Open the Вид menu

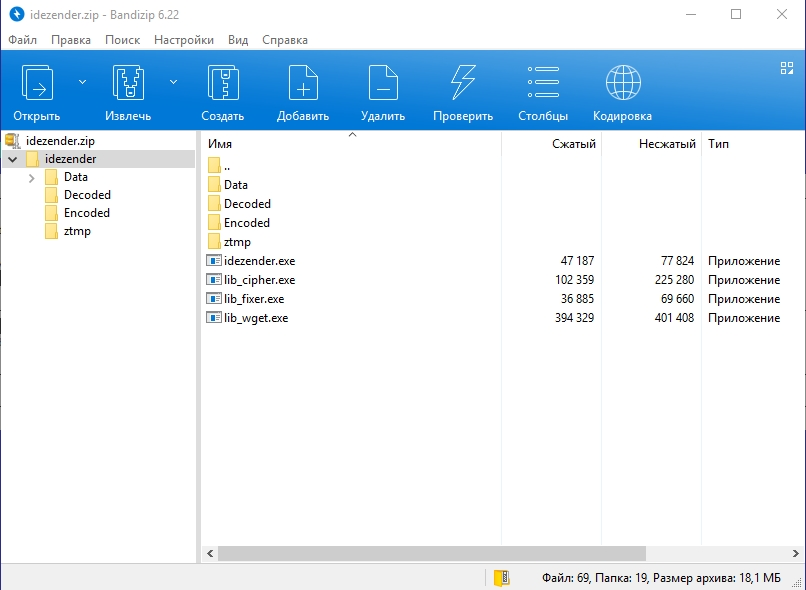[x=238, y=40]
